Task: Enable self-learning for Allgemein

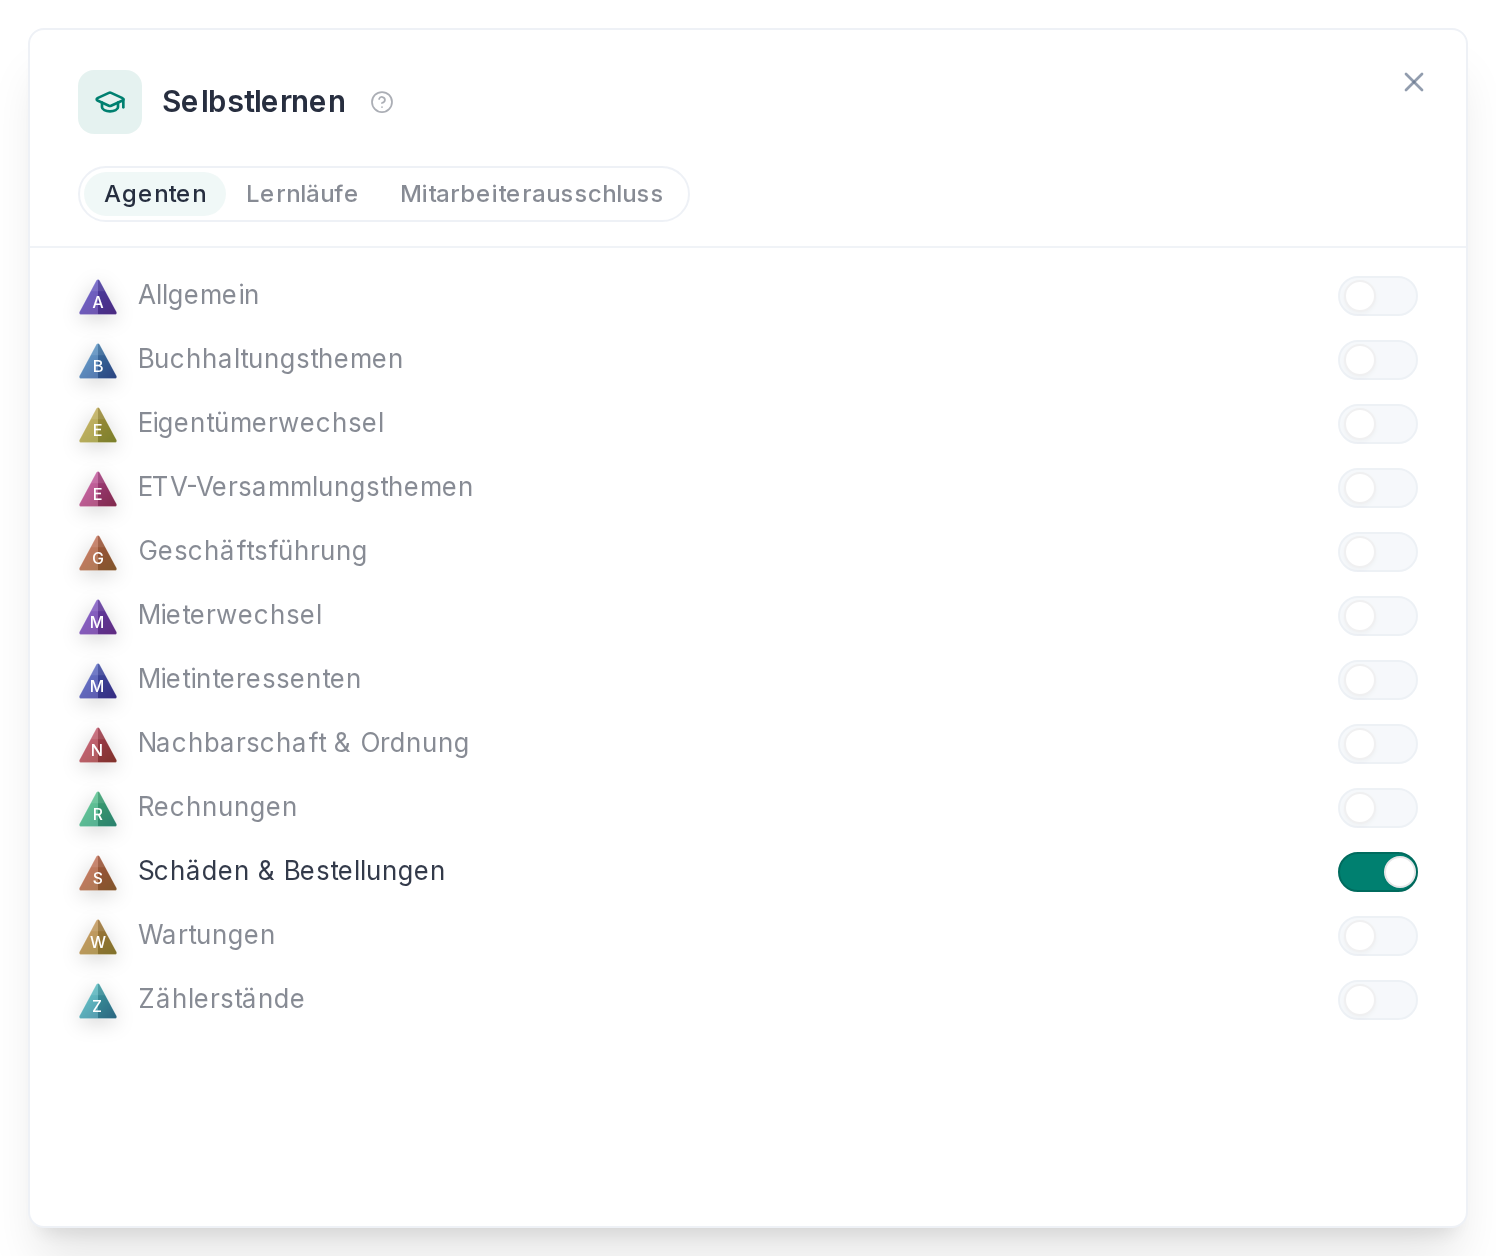Action: pyautogui.click(x=1378, y=296)
